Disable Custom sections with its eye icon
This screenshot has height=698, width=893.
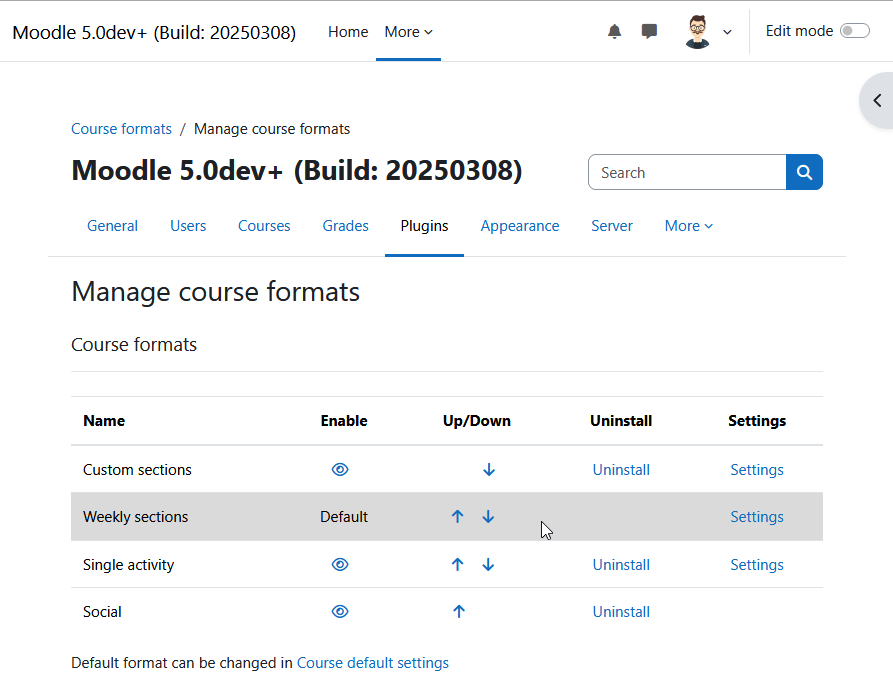tap(340, 470)
